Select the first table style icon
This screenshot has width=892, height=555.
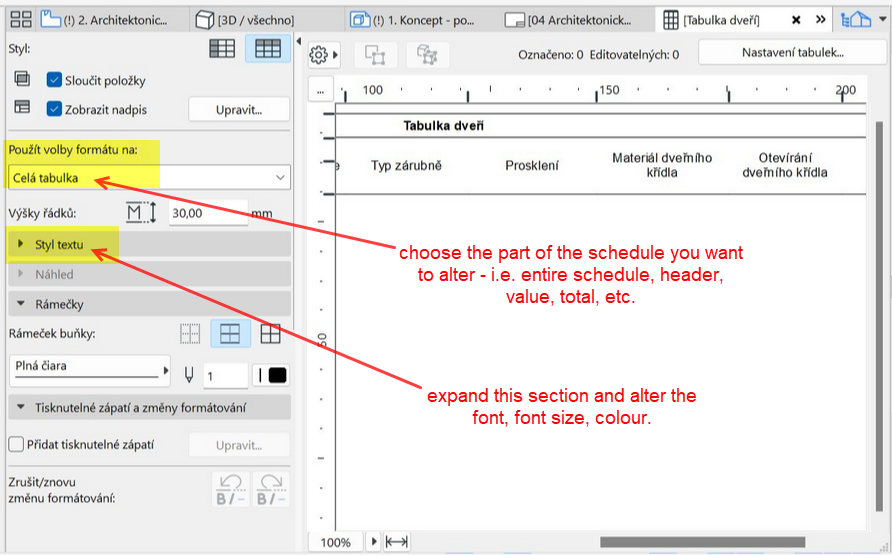pos(222,49)
